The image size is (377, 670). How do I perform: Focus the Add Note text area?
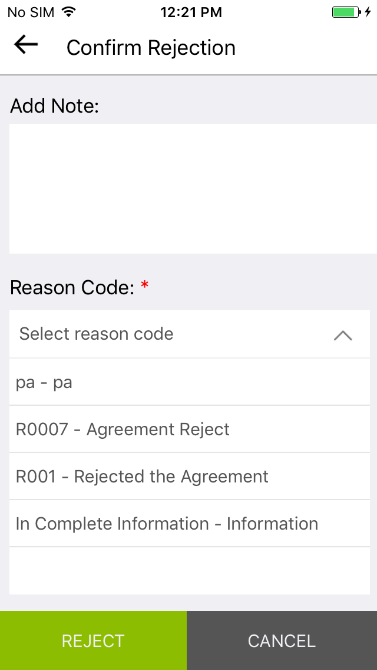pos(193,189)
